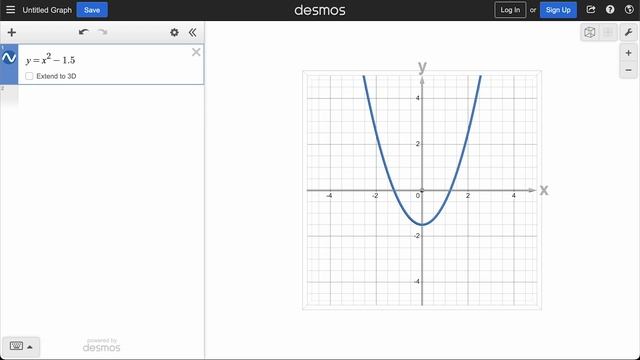Delete the expression with the X button
640x360 pixels.
tap(196, 52)
